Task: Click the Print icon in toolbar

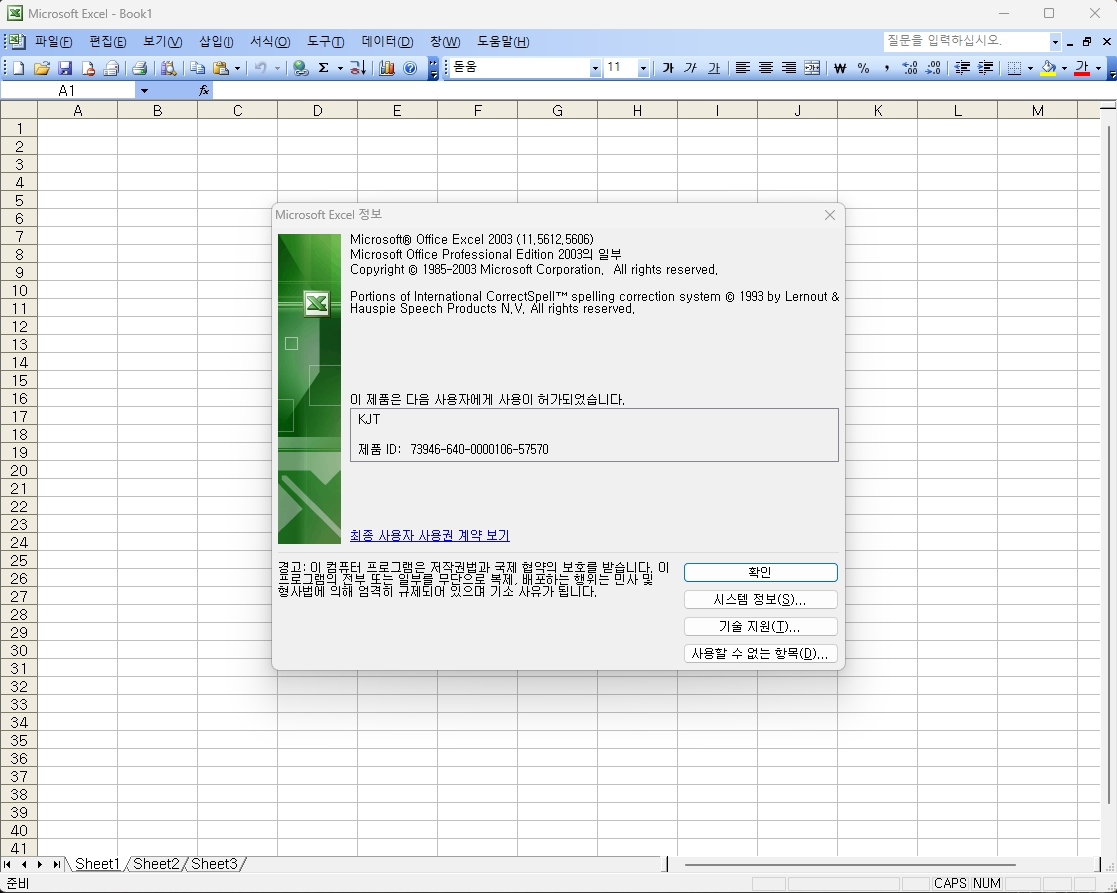Action: click(140, 68)
